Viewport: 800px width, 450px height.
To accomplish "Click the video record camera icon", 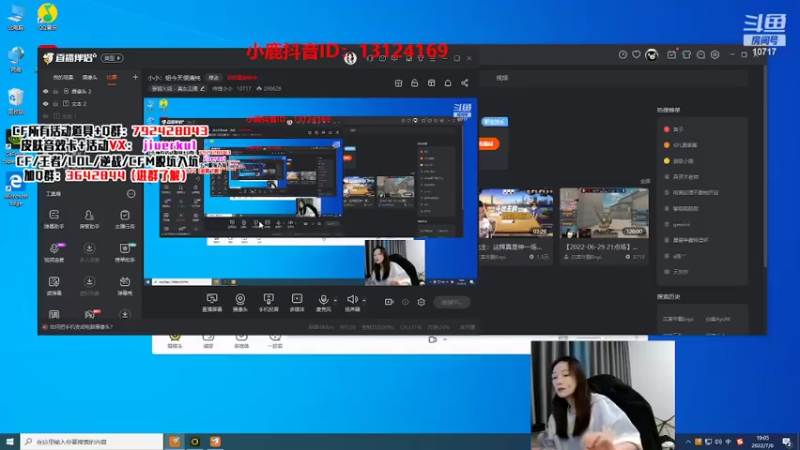I will pyautogui.click(x=389, y=302).
